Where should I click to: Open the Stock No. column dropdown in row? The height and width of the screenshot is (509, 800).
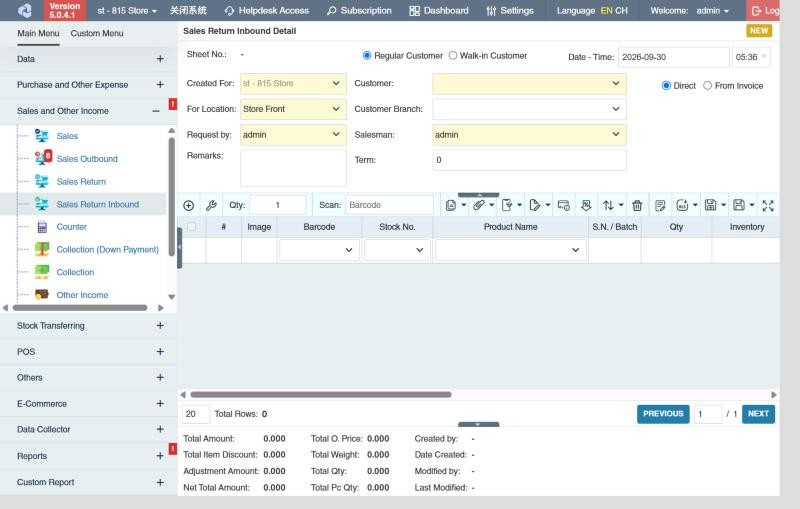coord(397,250)
